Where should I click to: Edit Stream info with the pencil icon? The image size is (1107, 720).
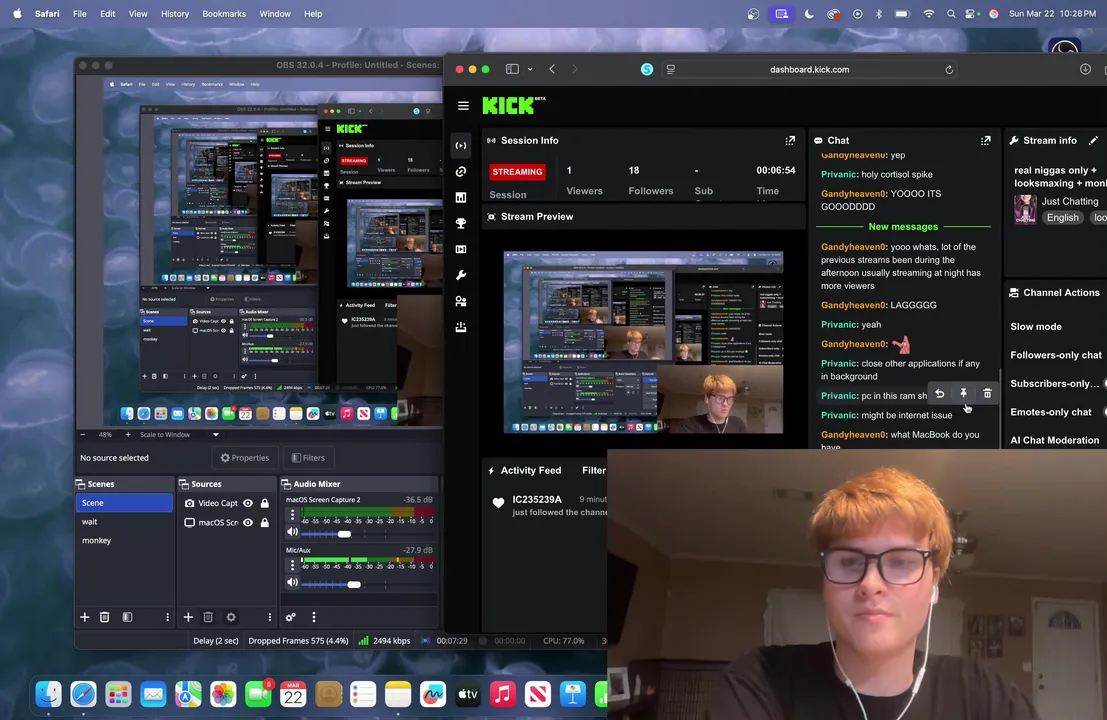click(1093, 140)
